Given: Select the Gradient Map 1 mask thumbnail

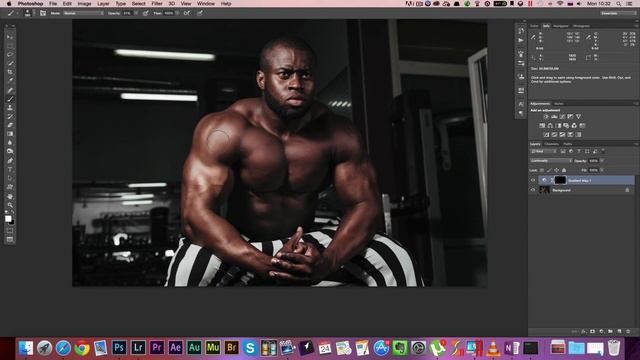Looking at the screenshot, I should pyautogui.click(x=560, y=180).
